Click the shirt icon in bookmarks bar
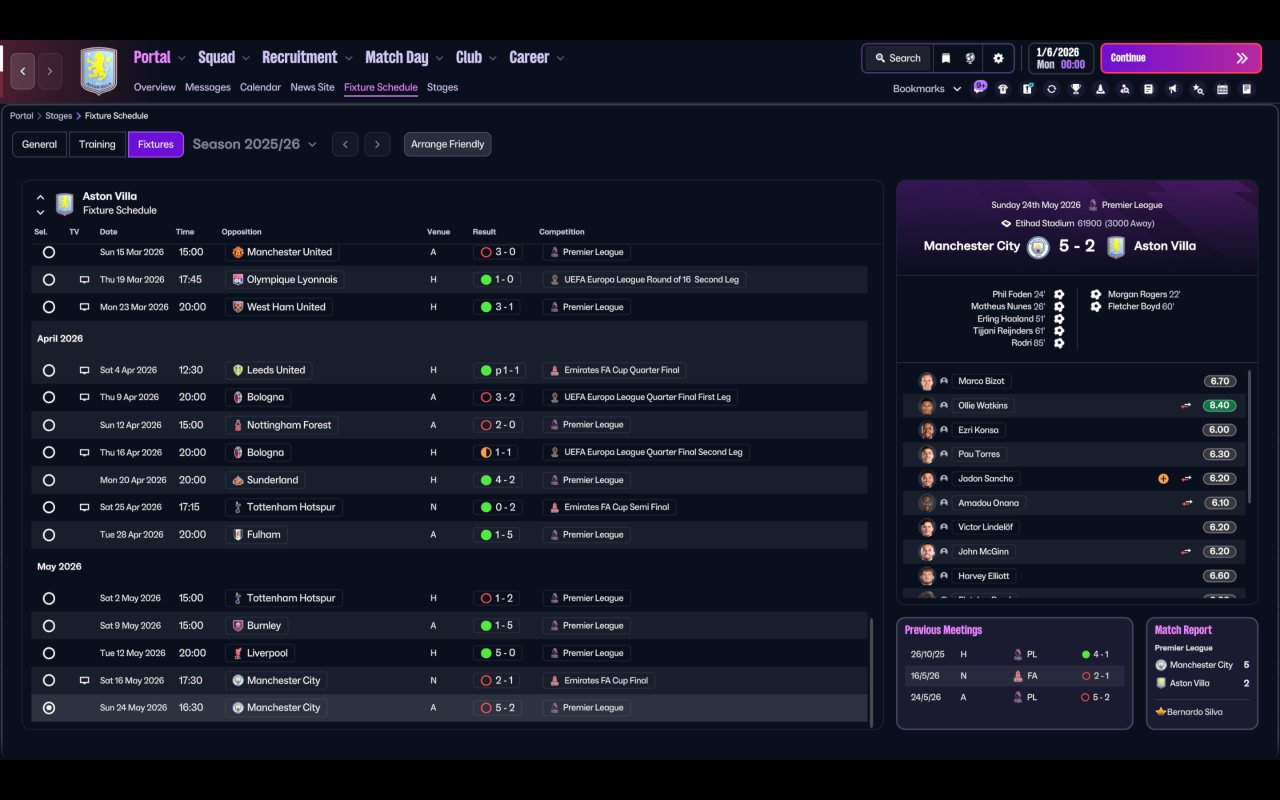The height and width of the screenshot is (800, 1280). coord(1003,89)
